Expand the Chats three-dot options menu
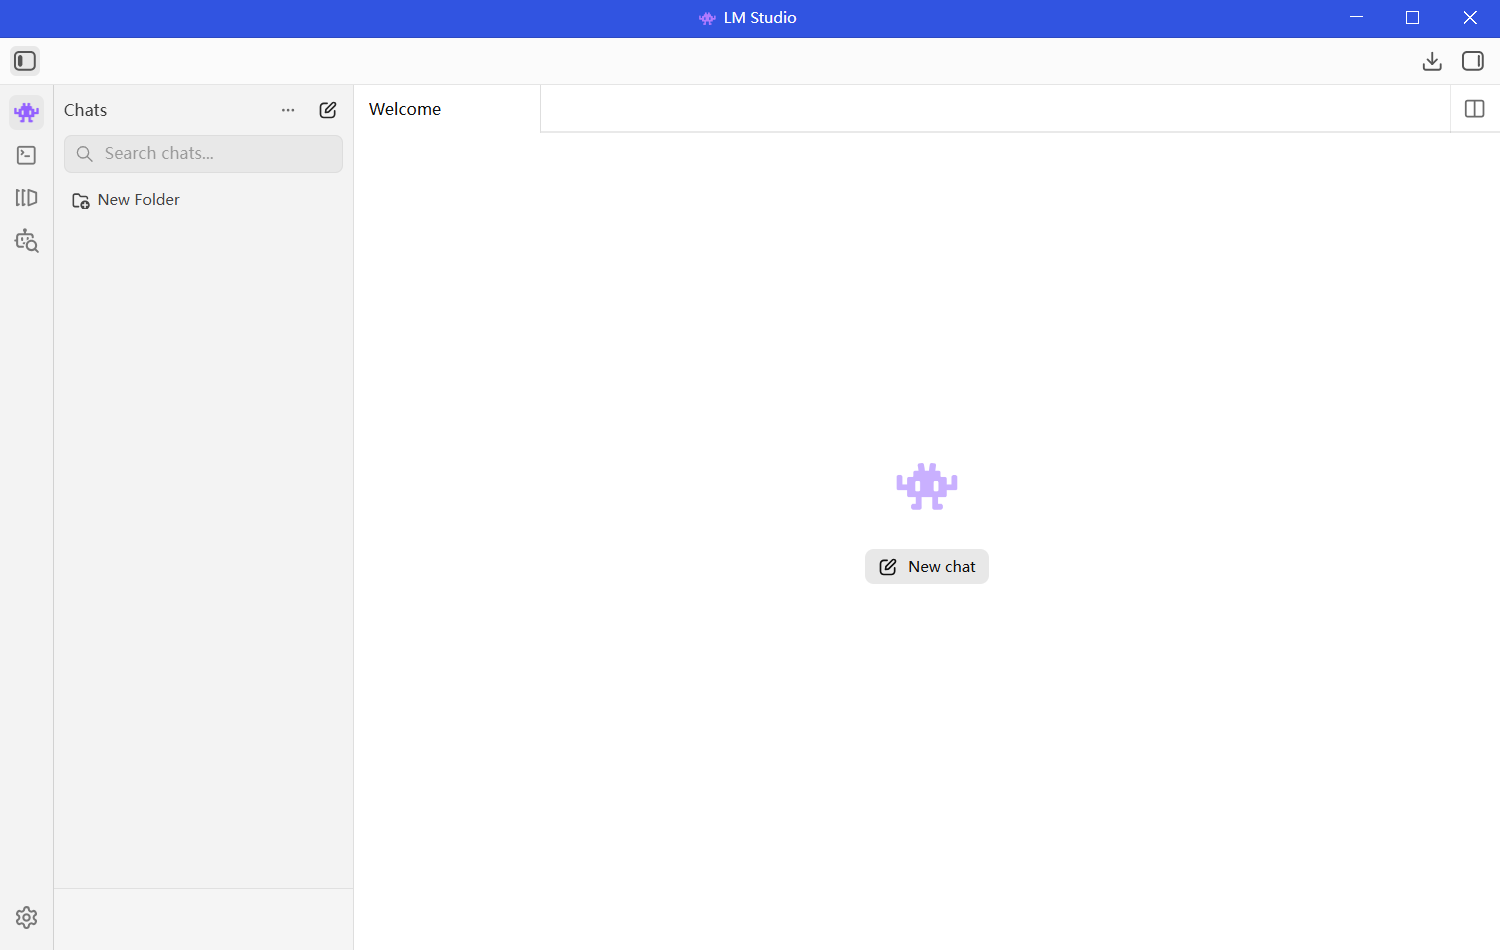Viewport: 1500px width, 950px height. 288,110
